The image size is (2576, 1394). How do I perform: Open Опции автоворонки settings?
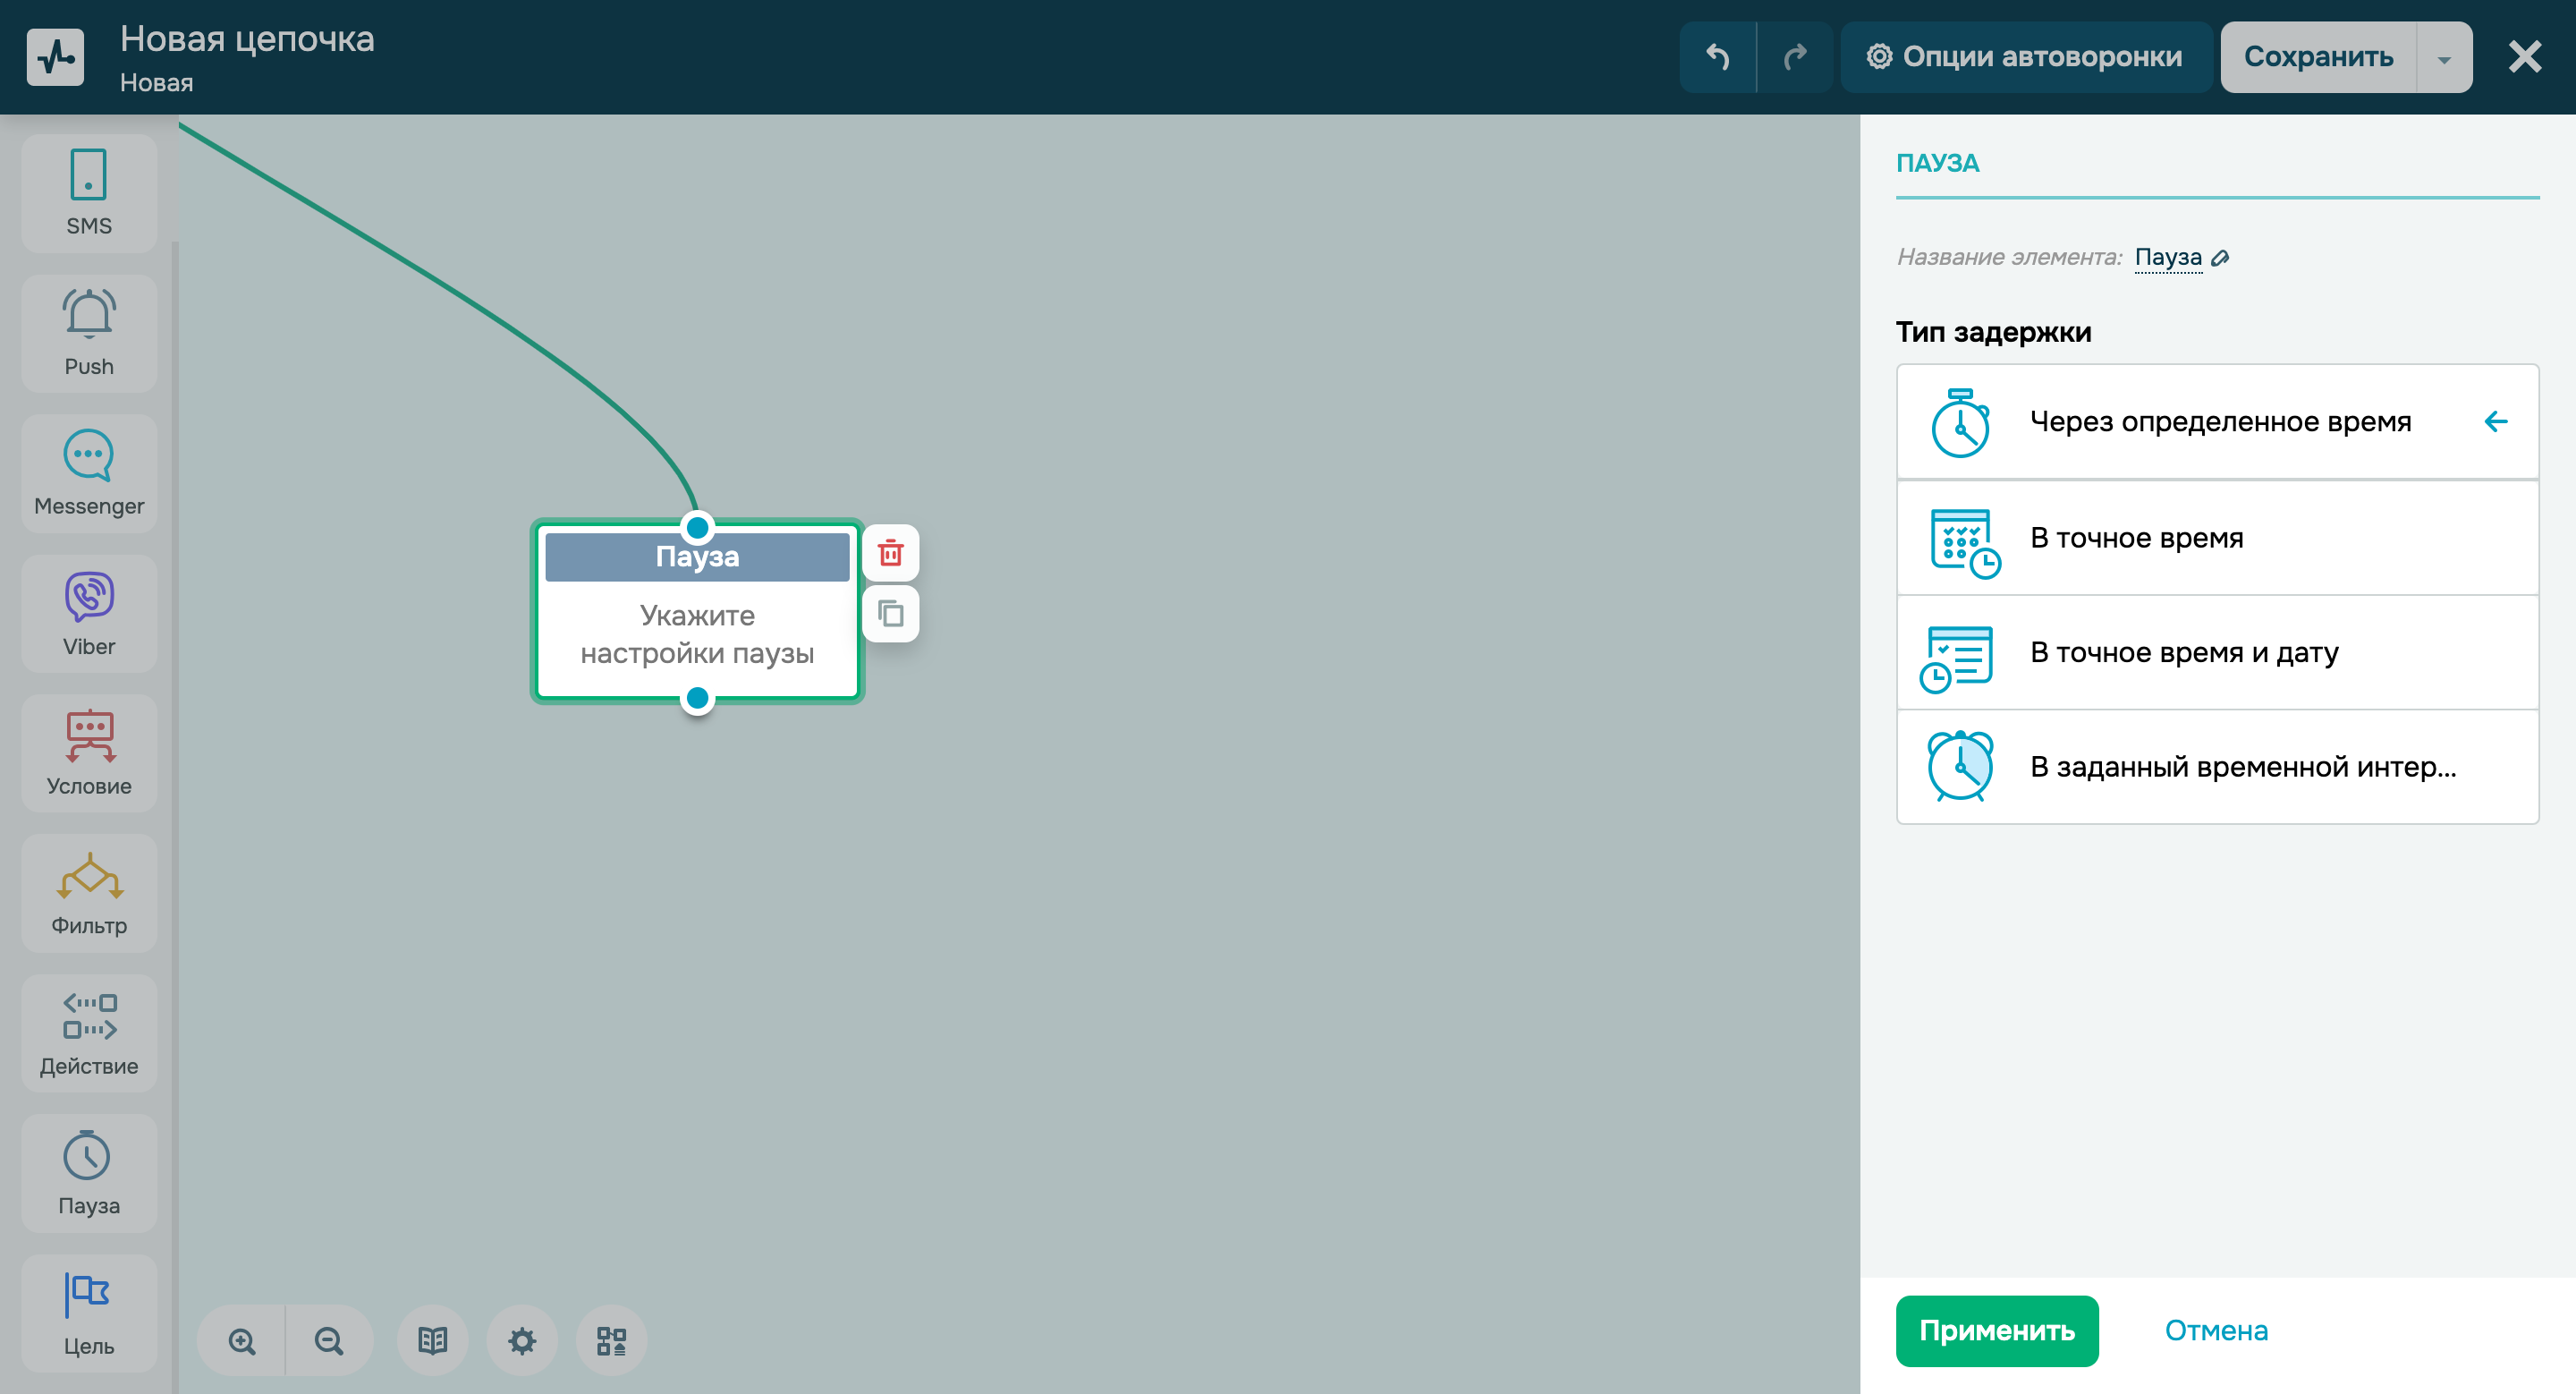2024,57
